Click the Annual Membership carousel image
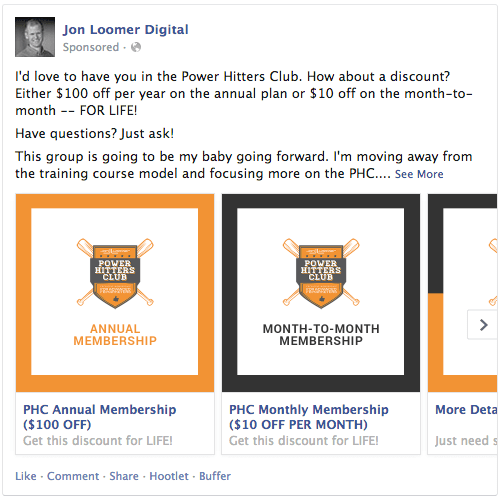This screenshot has width=503, height=497. 115,293
